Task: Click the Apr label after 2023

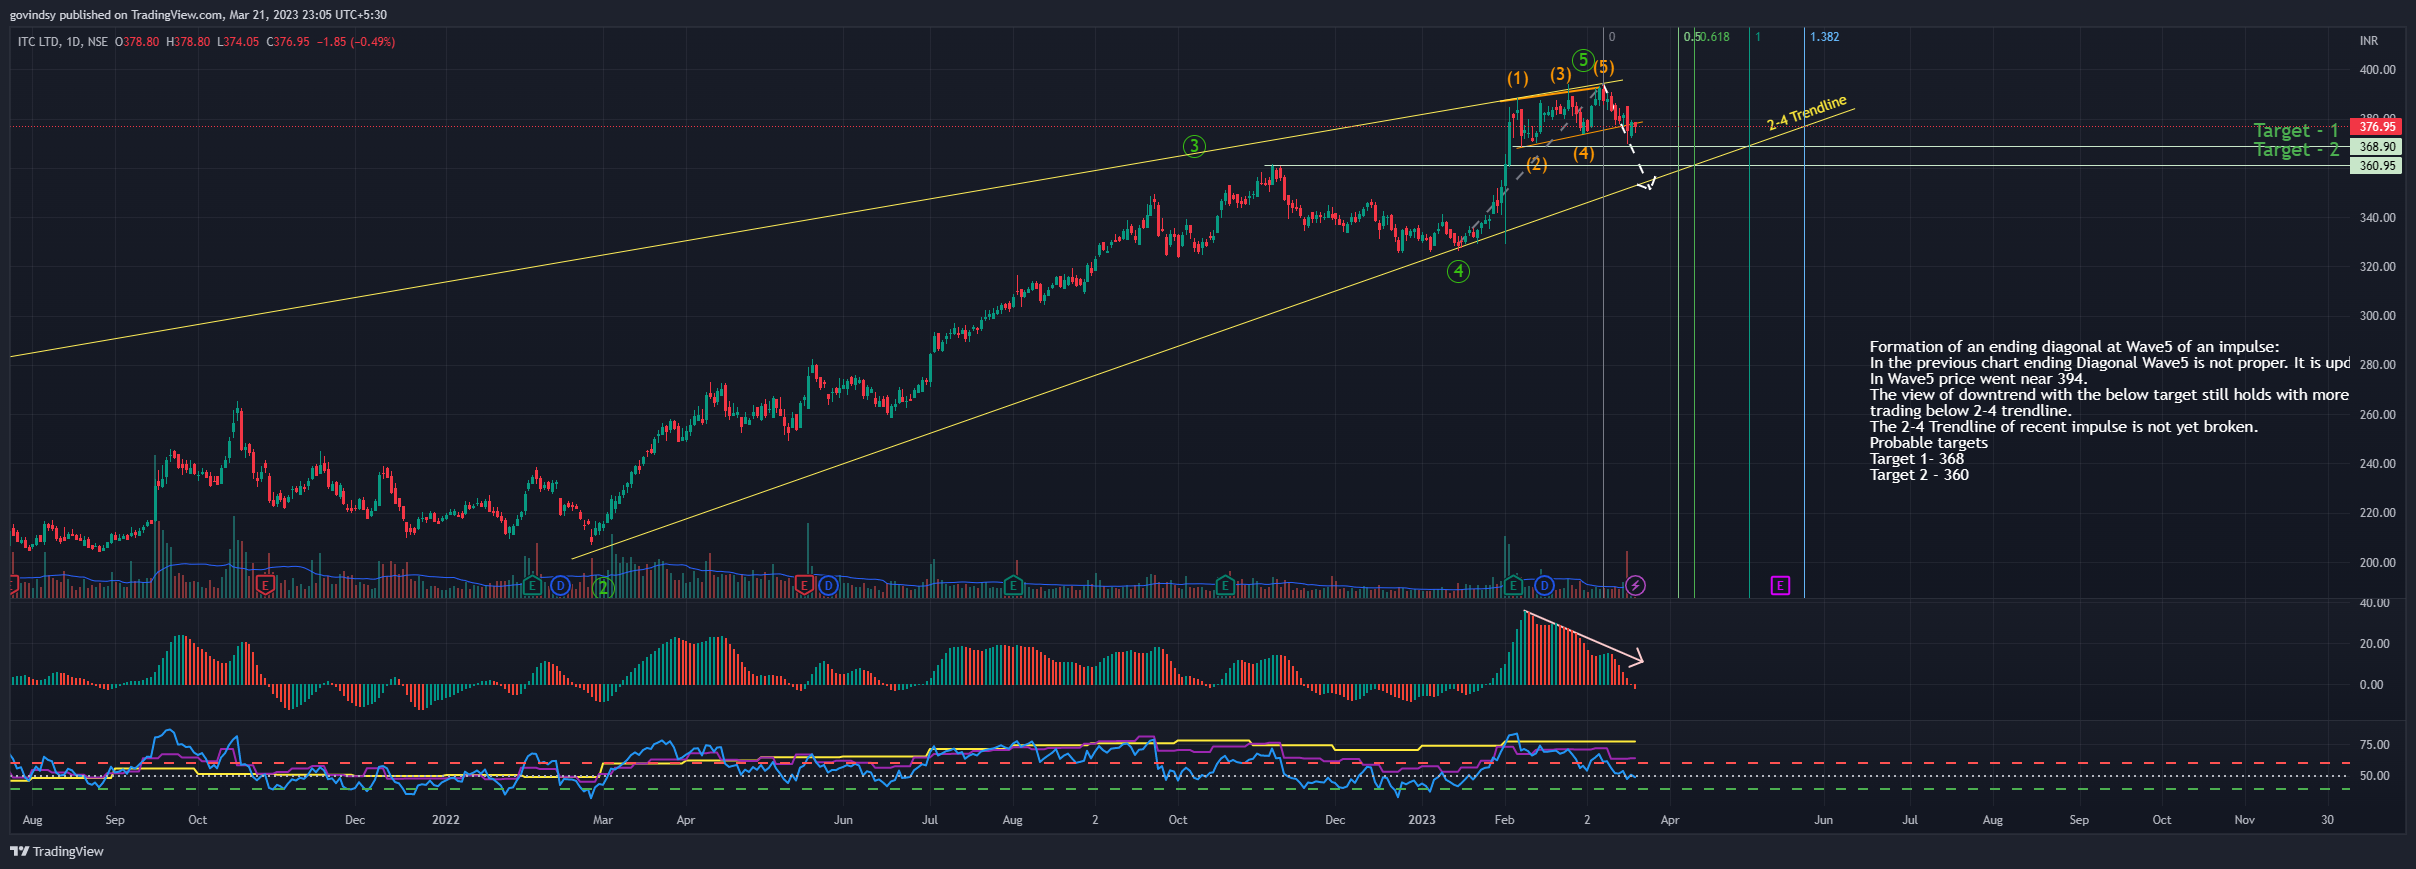Action: point(1670,820)
